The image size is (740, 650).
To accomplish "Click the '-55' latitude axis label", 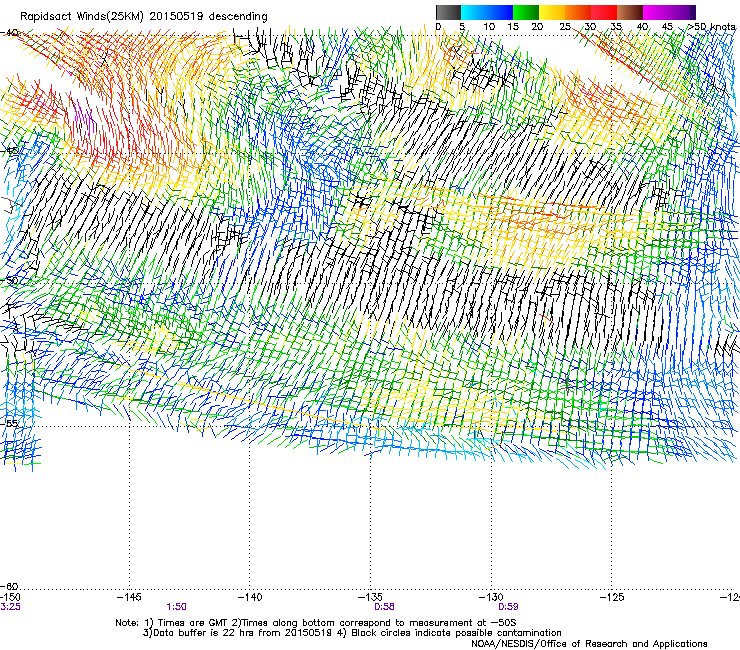I will pos(9,423).
